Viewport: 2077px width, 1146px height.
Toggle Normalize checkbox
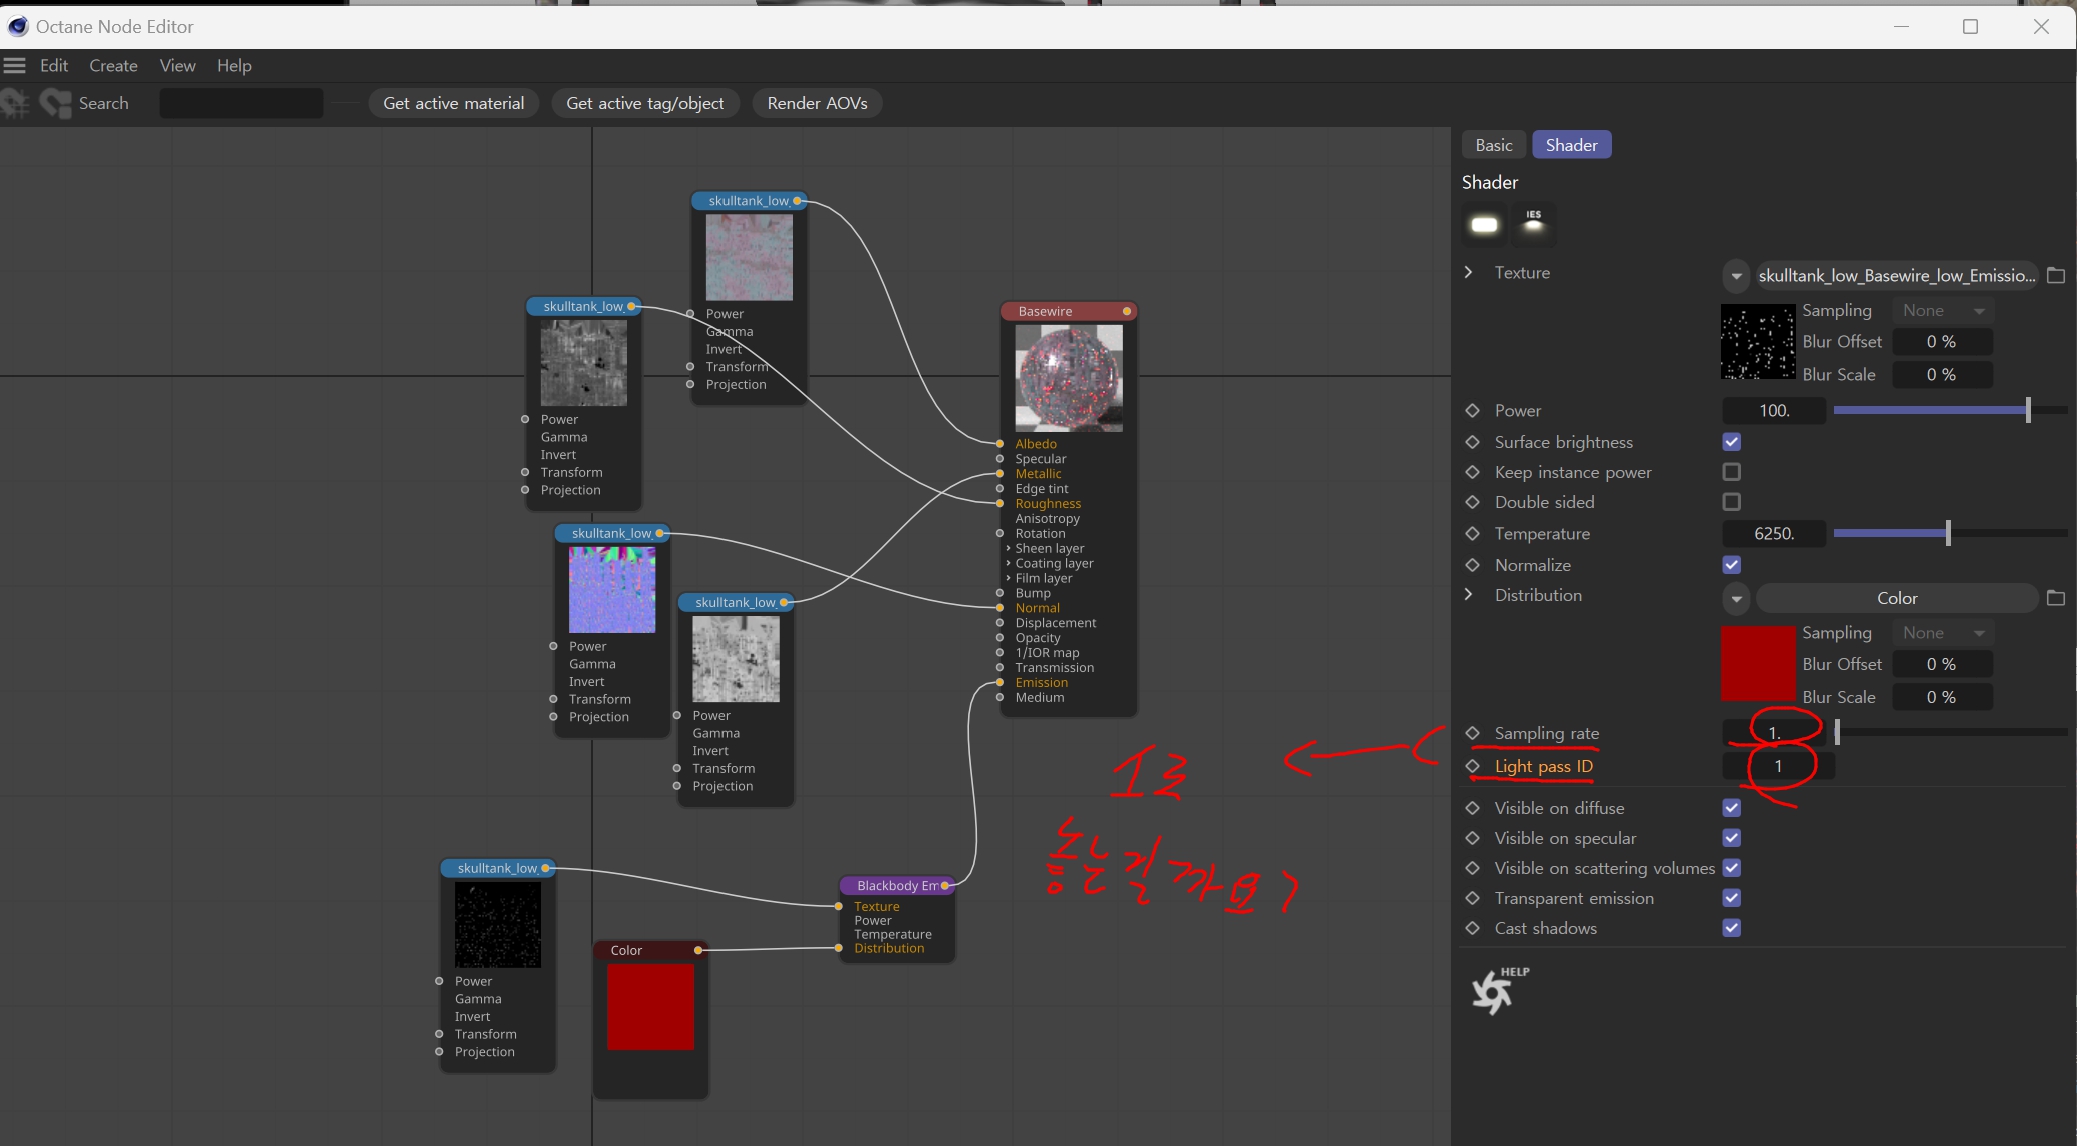coord(1732,565)
